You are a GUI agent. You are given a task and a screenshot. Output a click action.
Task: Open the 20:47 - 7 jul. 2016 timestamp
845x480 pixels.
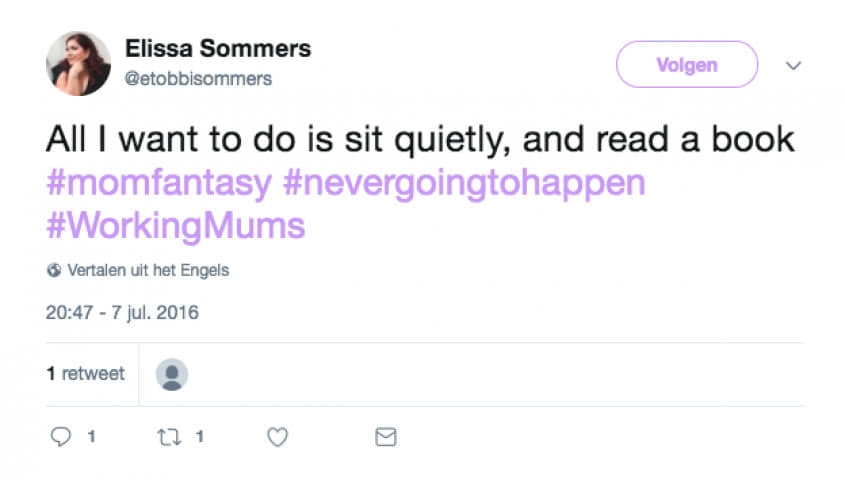(x=122, y=312)
